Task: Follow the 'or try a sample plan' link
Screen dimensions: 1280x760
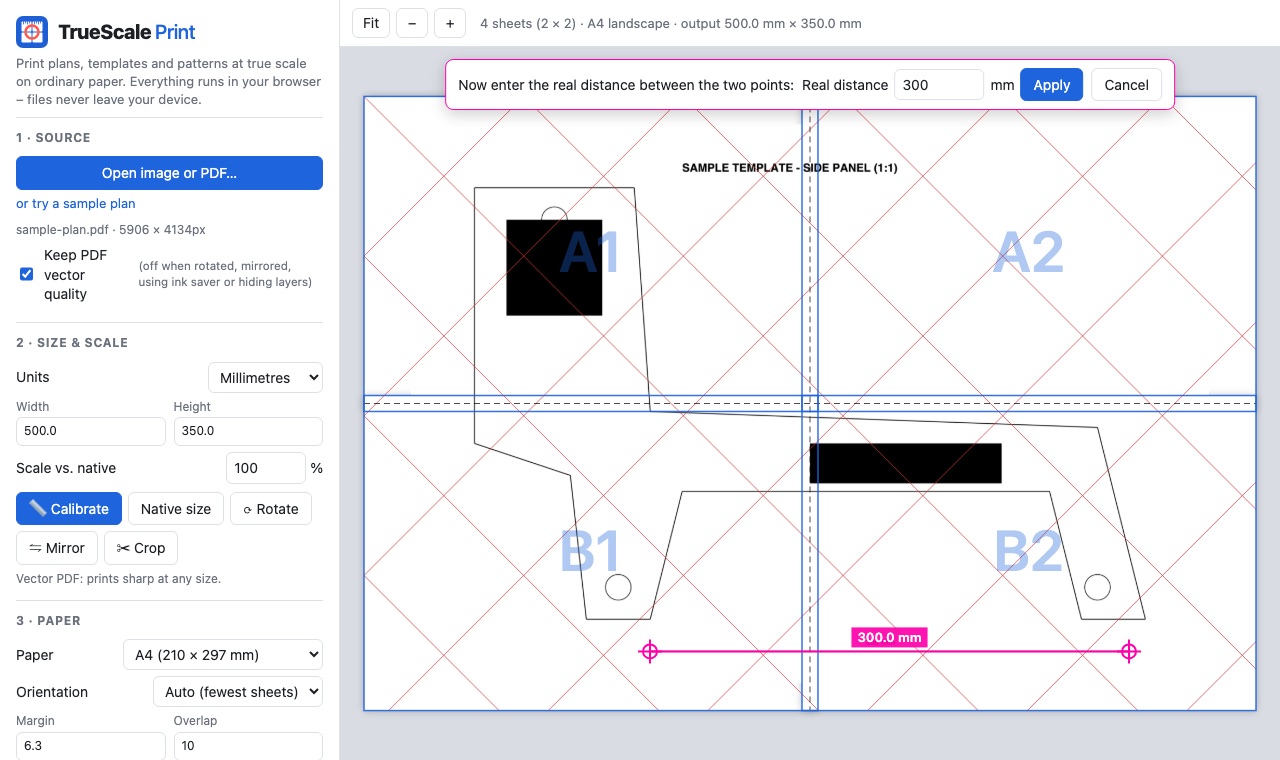Action: pyautogui.click(x=76, y=204)
